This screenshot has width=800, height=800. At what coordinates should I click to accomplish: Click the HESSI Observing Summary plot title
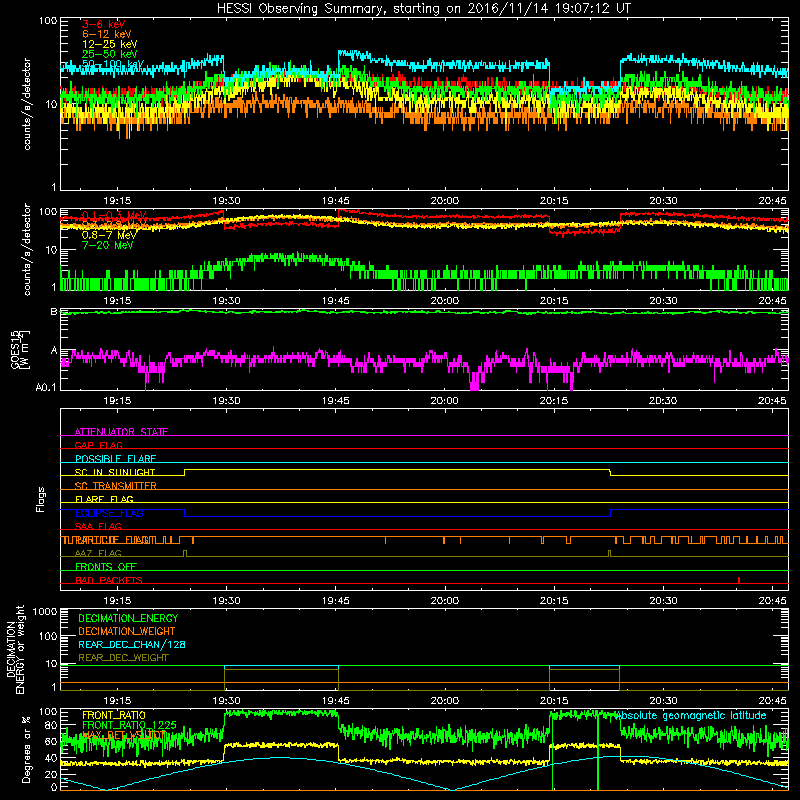pyautogui.click(x=423, y=8)
